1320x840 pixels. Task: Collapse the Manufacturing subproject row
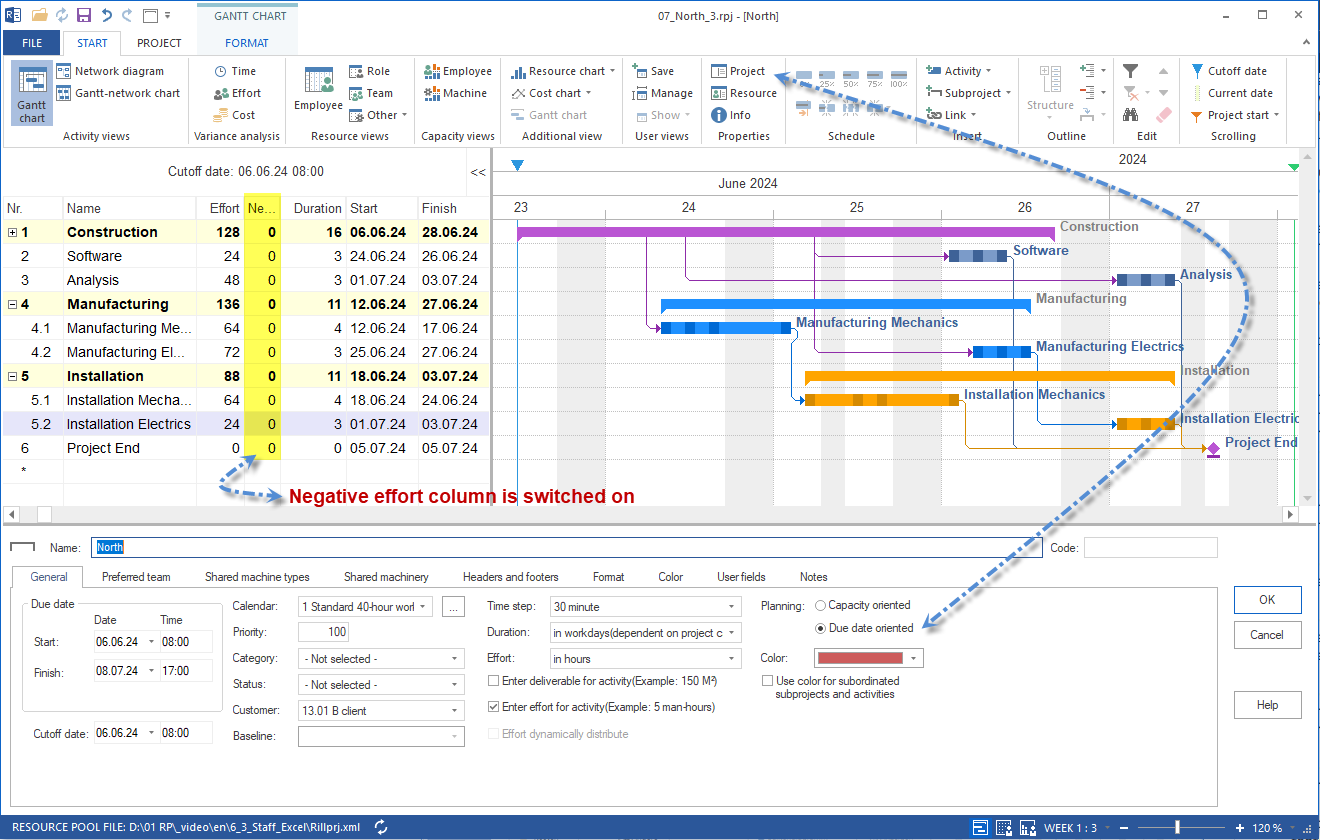[12, 304]
